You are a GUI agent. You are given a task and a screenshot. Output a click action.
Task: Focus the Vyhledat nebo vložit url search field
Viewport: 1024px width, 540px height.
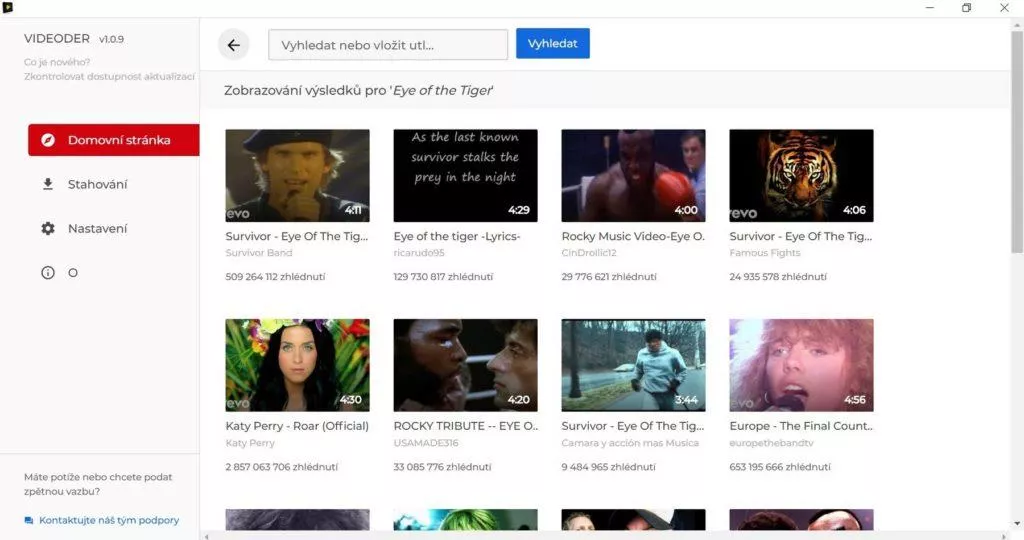tap(388, 44)
